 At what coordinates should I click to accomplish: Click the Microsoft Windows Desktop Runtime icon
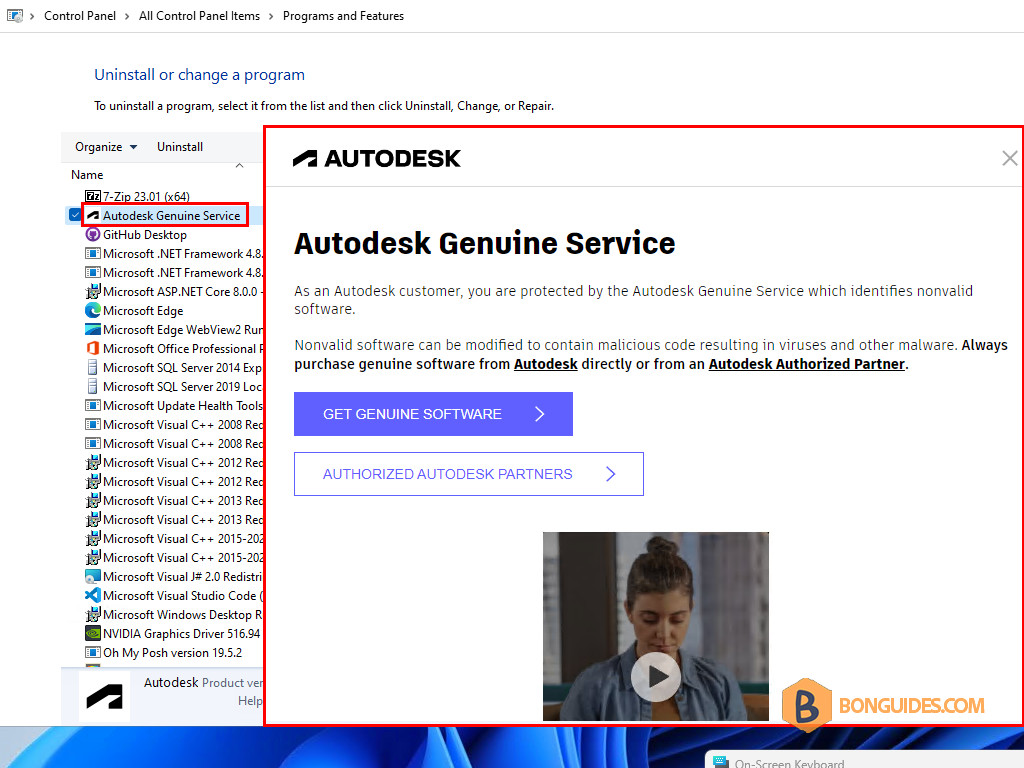click(93, 614)
